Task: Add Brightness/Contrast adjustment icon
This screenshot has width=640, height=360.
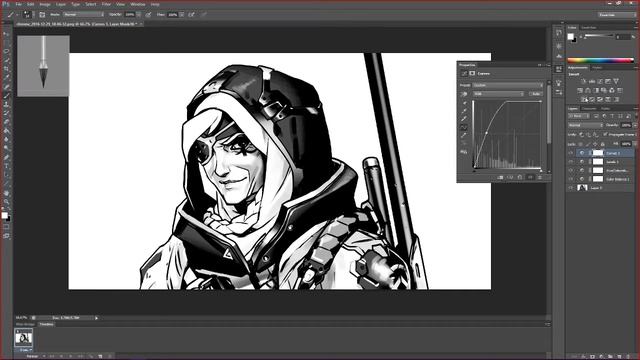Action: (x=584, y=81)
